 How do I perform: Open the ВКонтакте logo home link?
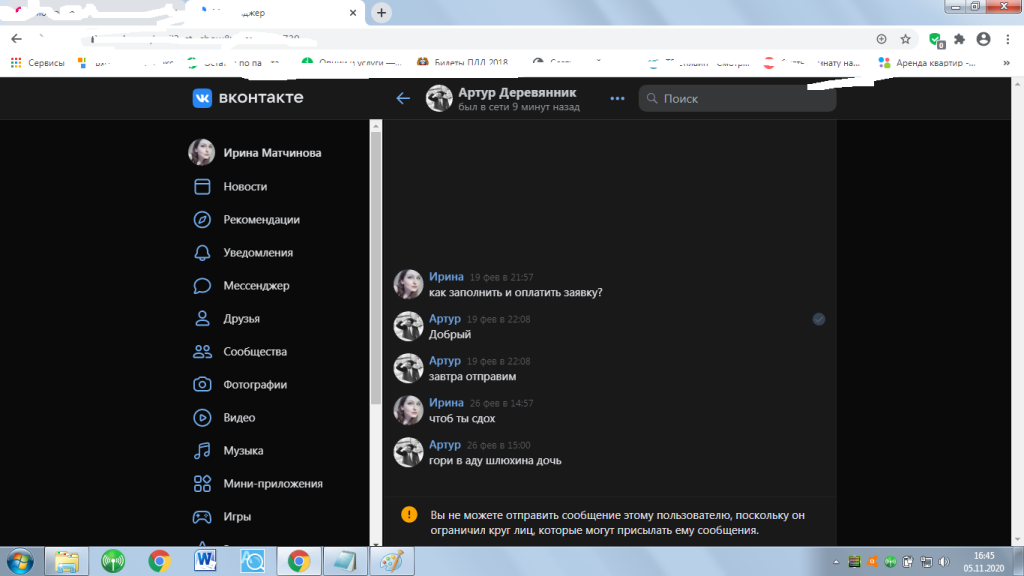click(x=248, y=98)
